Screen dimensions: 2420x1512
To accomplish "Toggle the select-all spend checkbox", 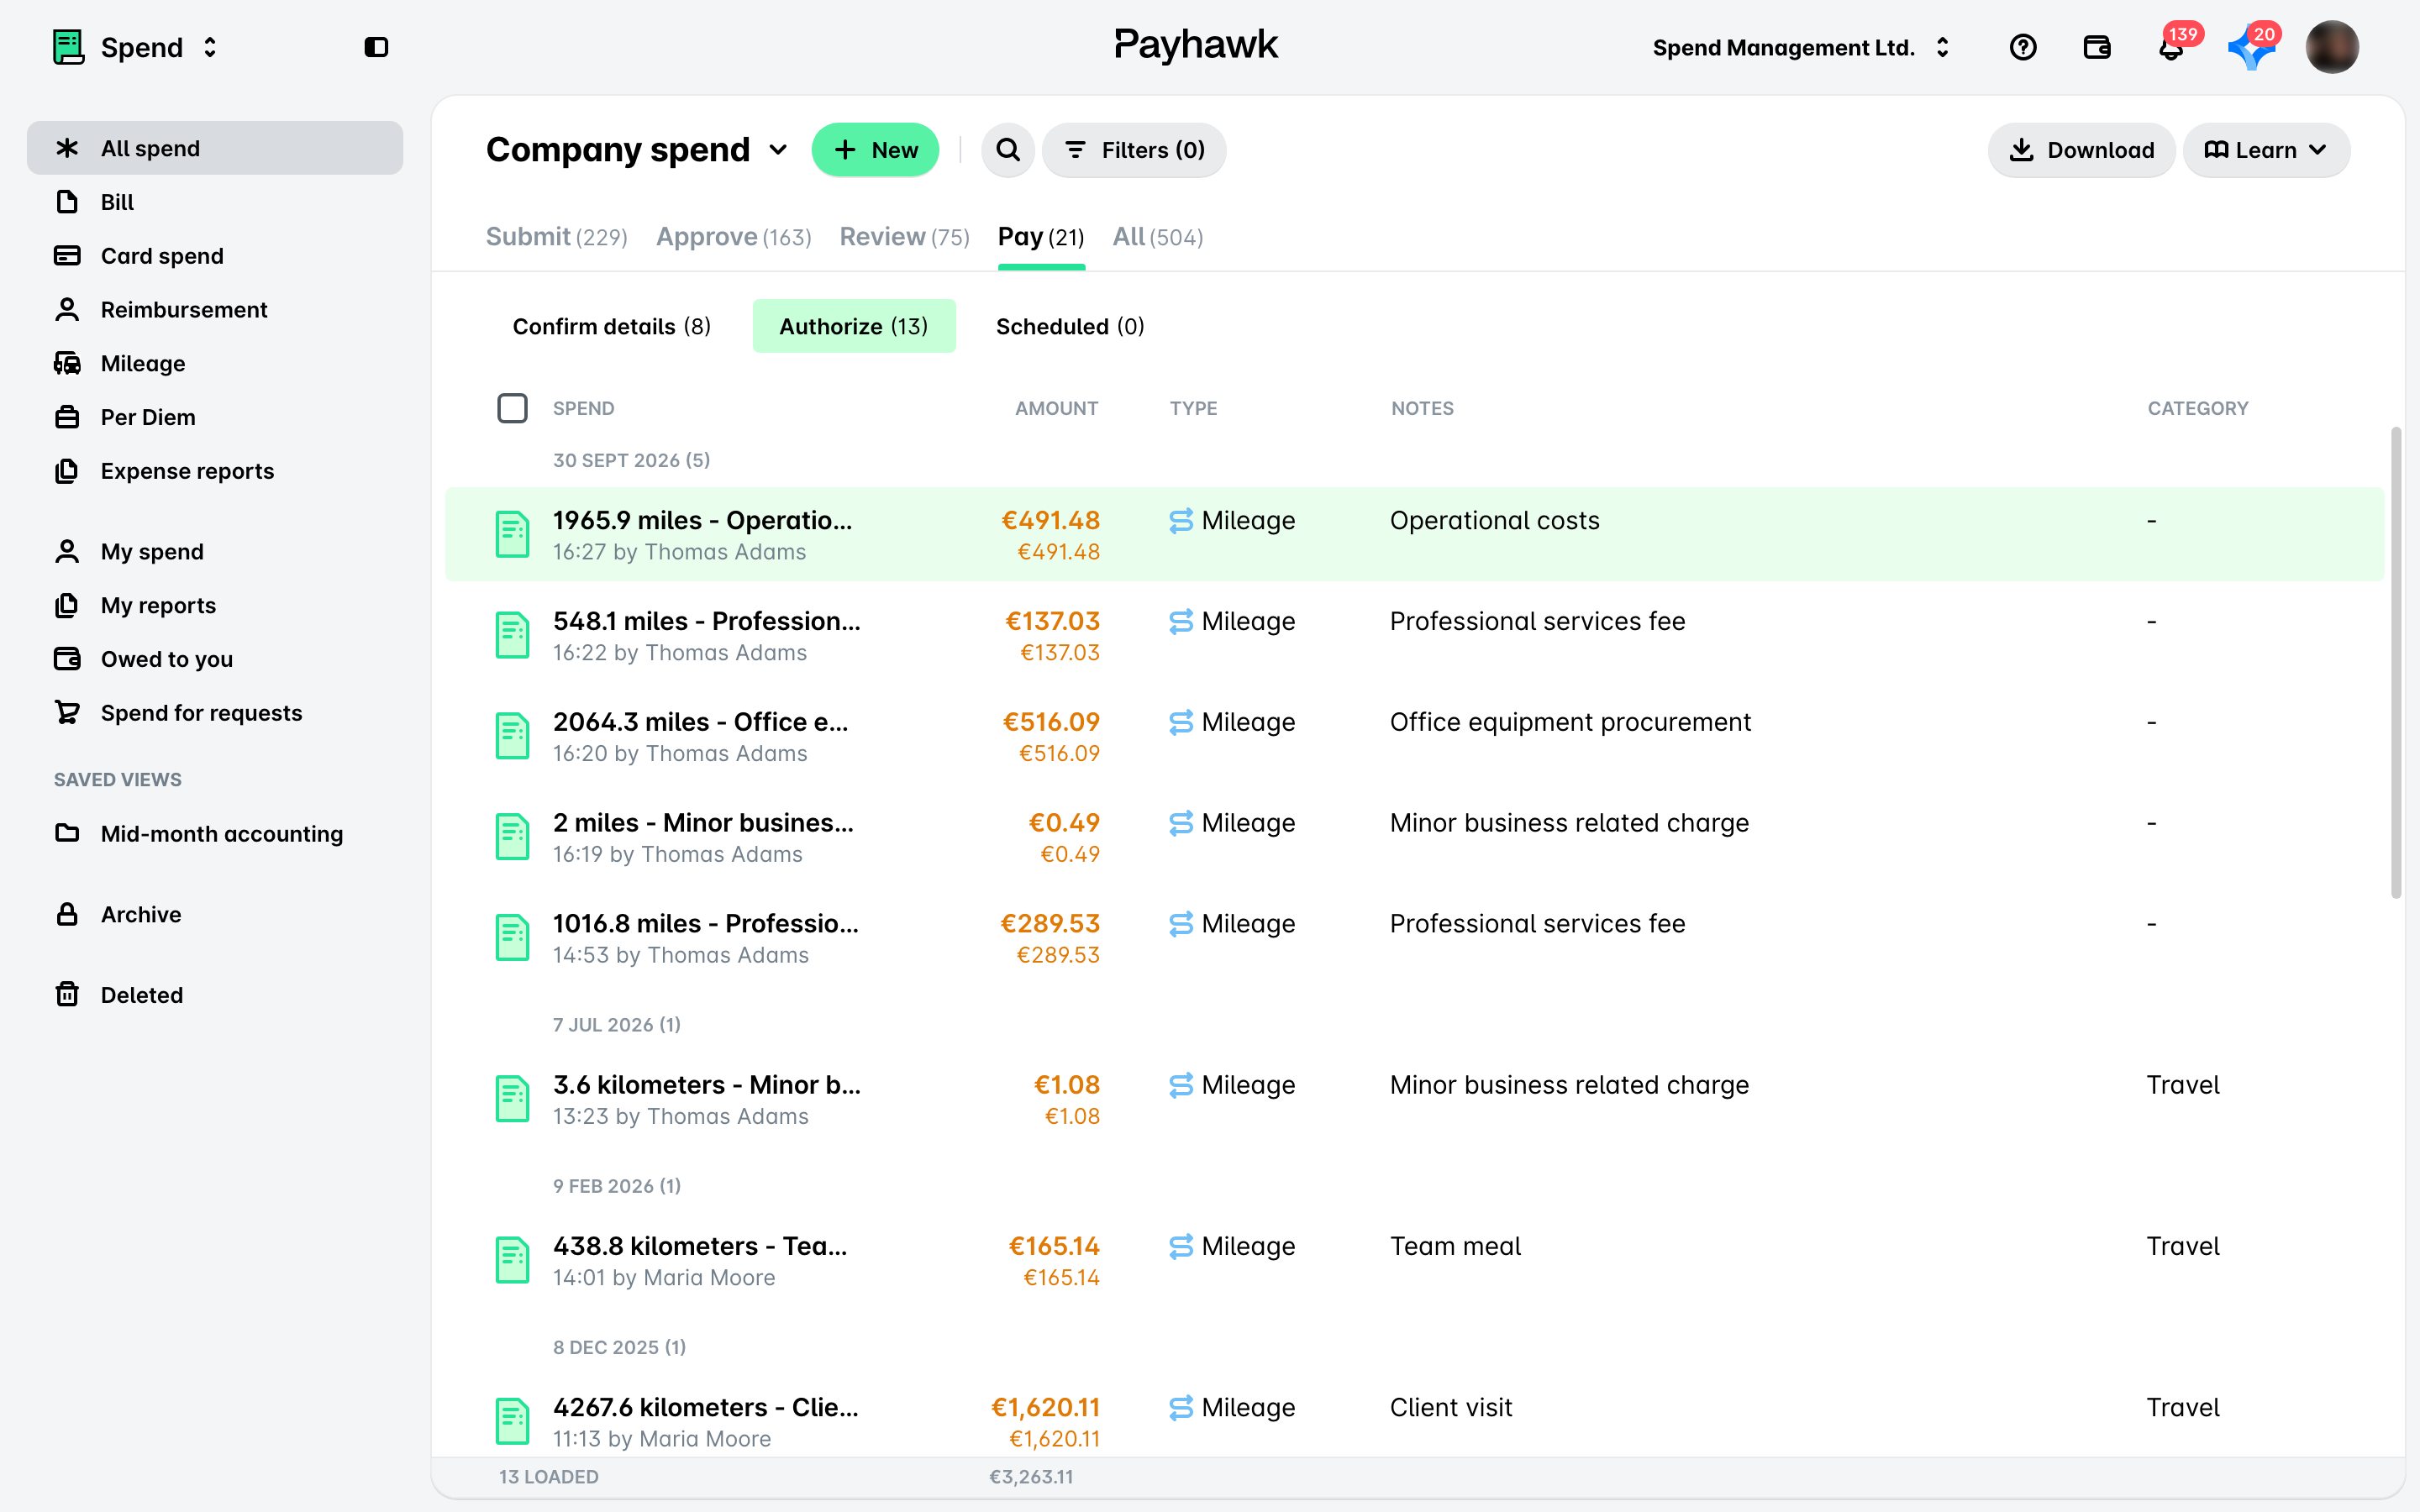I will click(x=513, y=408).
